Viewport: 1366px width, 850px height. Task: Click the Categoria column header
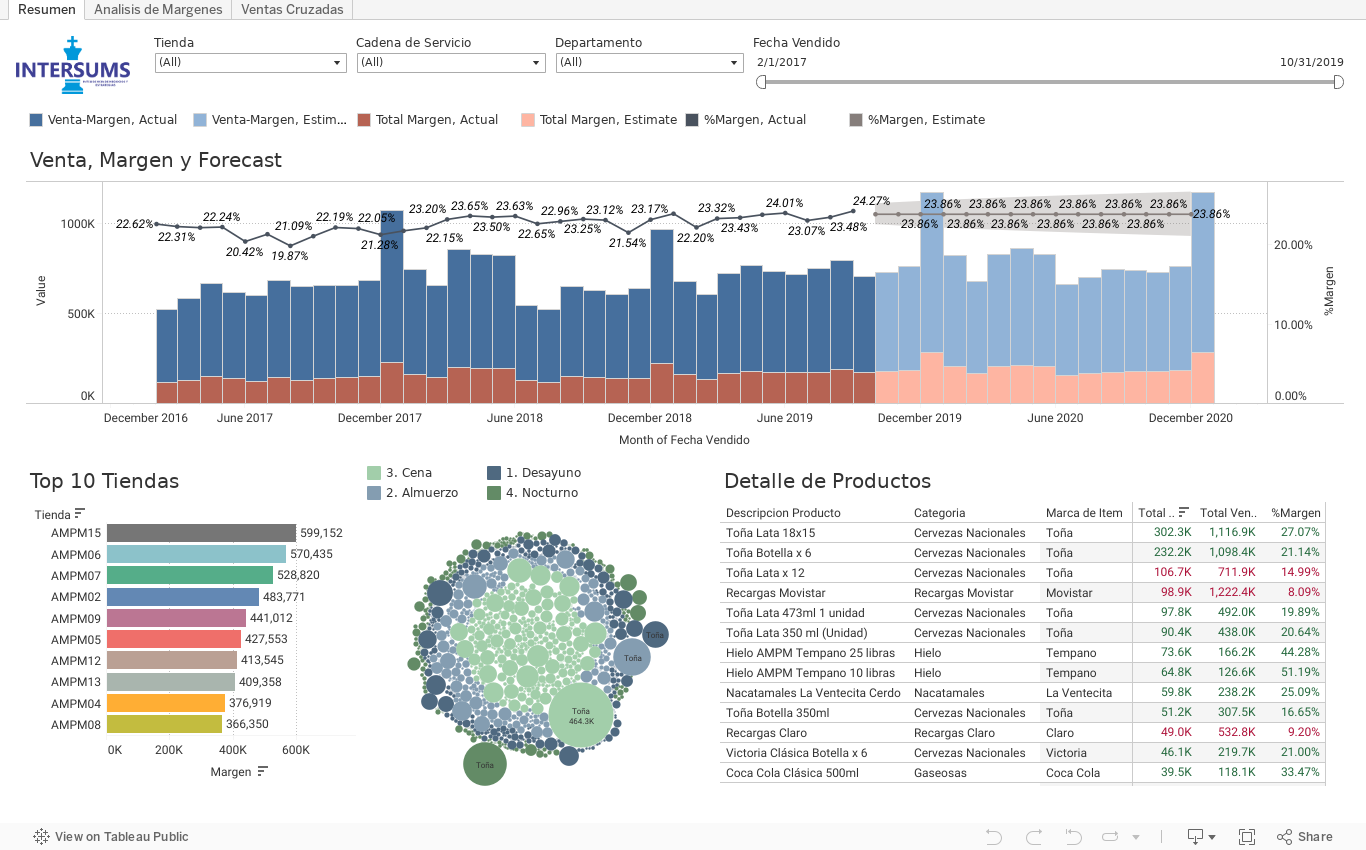pyautogui.click(x=940, y=513)
